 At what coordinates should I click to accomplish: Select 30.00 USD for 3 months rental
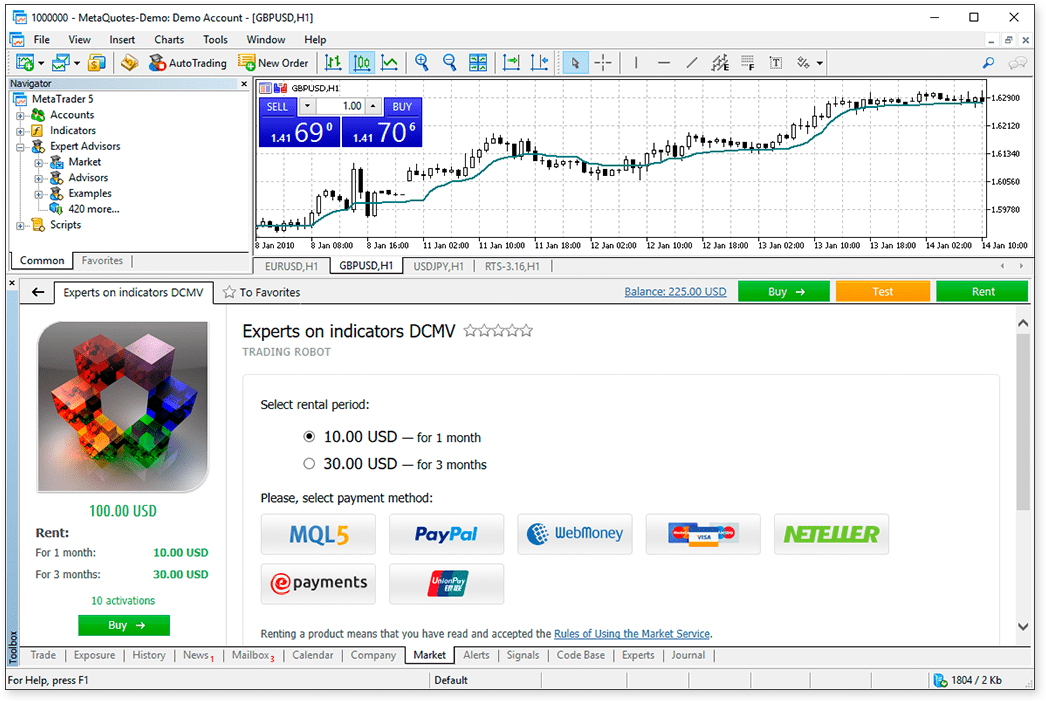(309, 464)
